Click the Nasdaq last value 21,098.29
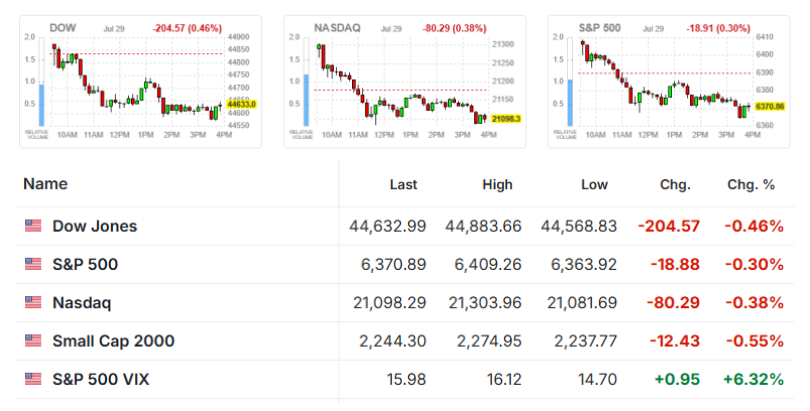 click(x=390, y=303)
